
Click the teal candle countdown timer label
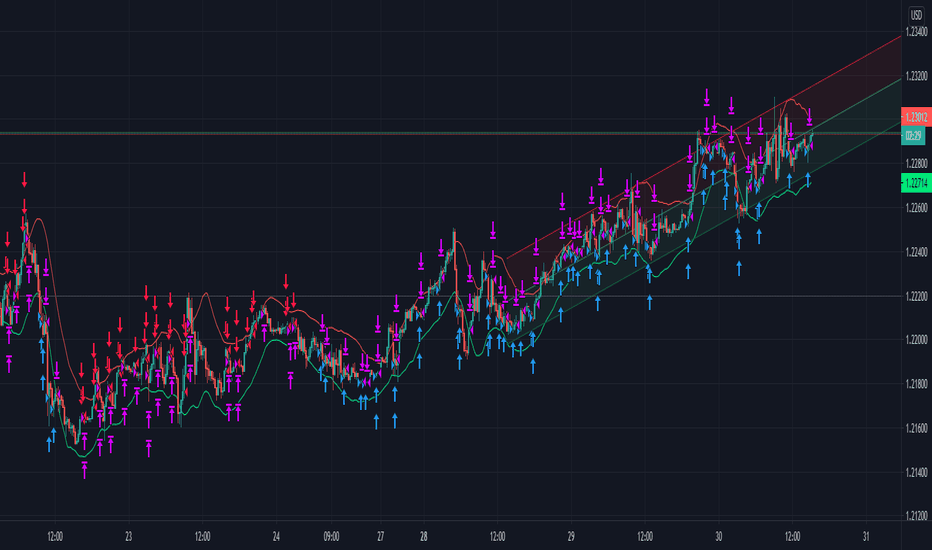[x=913, y=136]
